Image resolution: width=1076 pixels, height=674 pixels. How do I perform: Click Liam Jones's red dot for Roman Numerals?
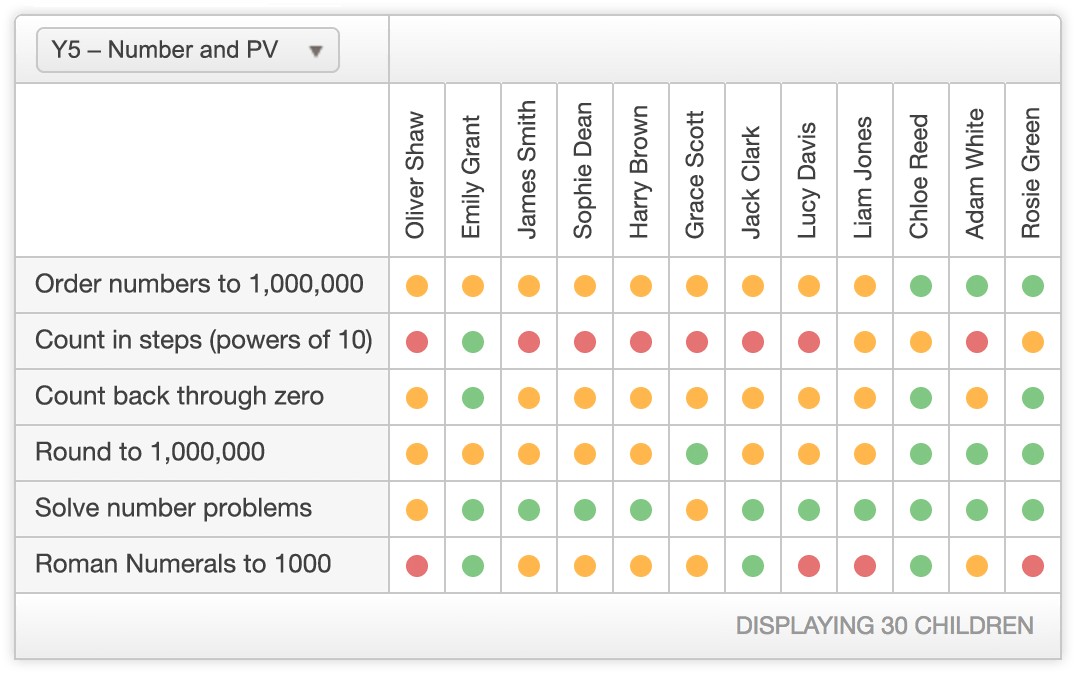[865, 566]
